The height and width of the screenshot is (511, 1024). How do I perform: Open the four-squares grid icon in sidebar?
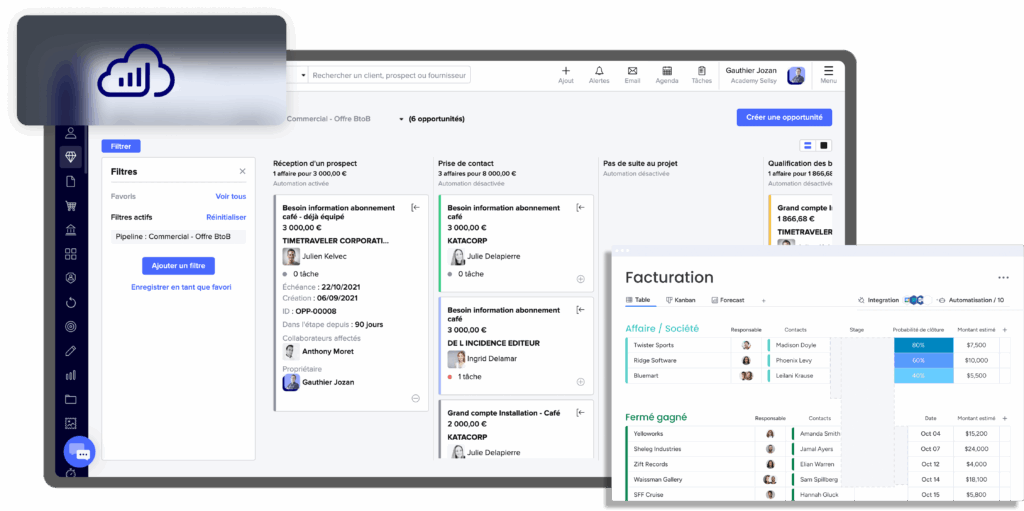point(71,254)
